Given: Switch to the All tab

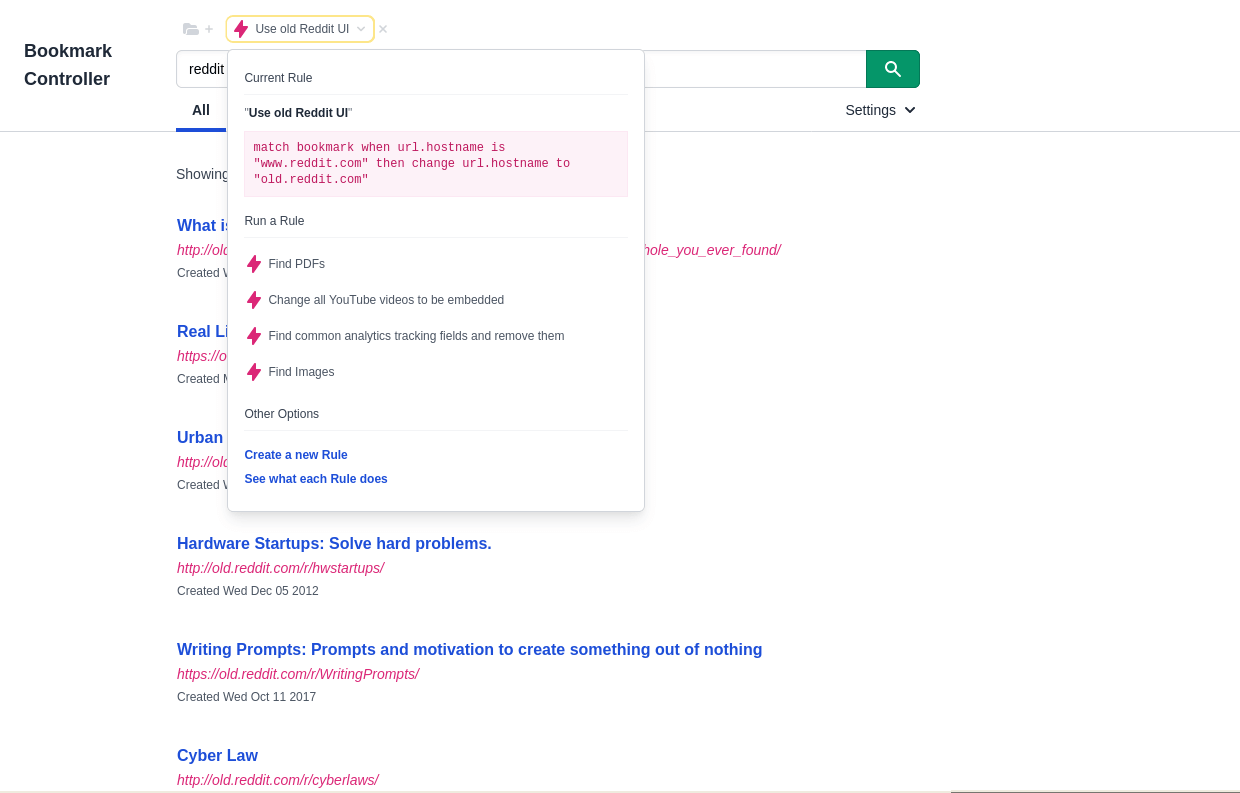Looking at the screenshot, I should pos(201,110).
